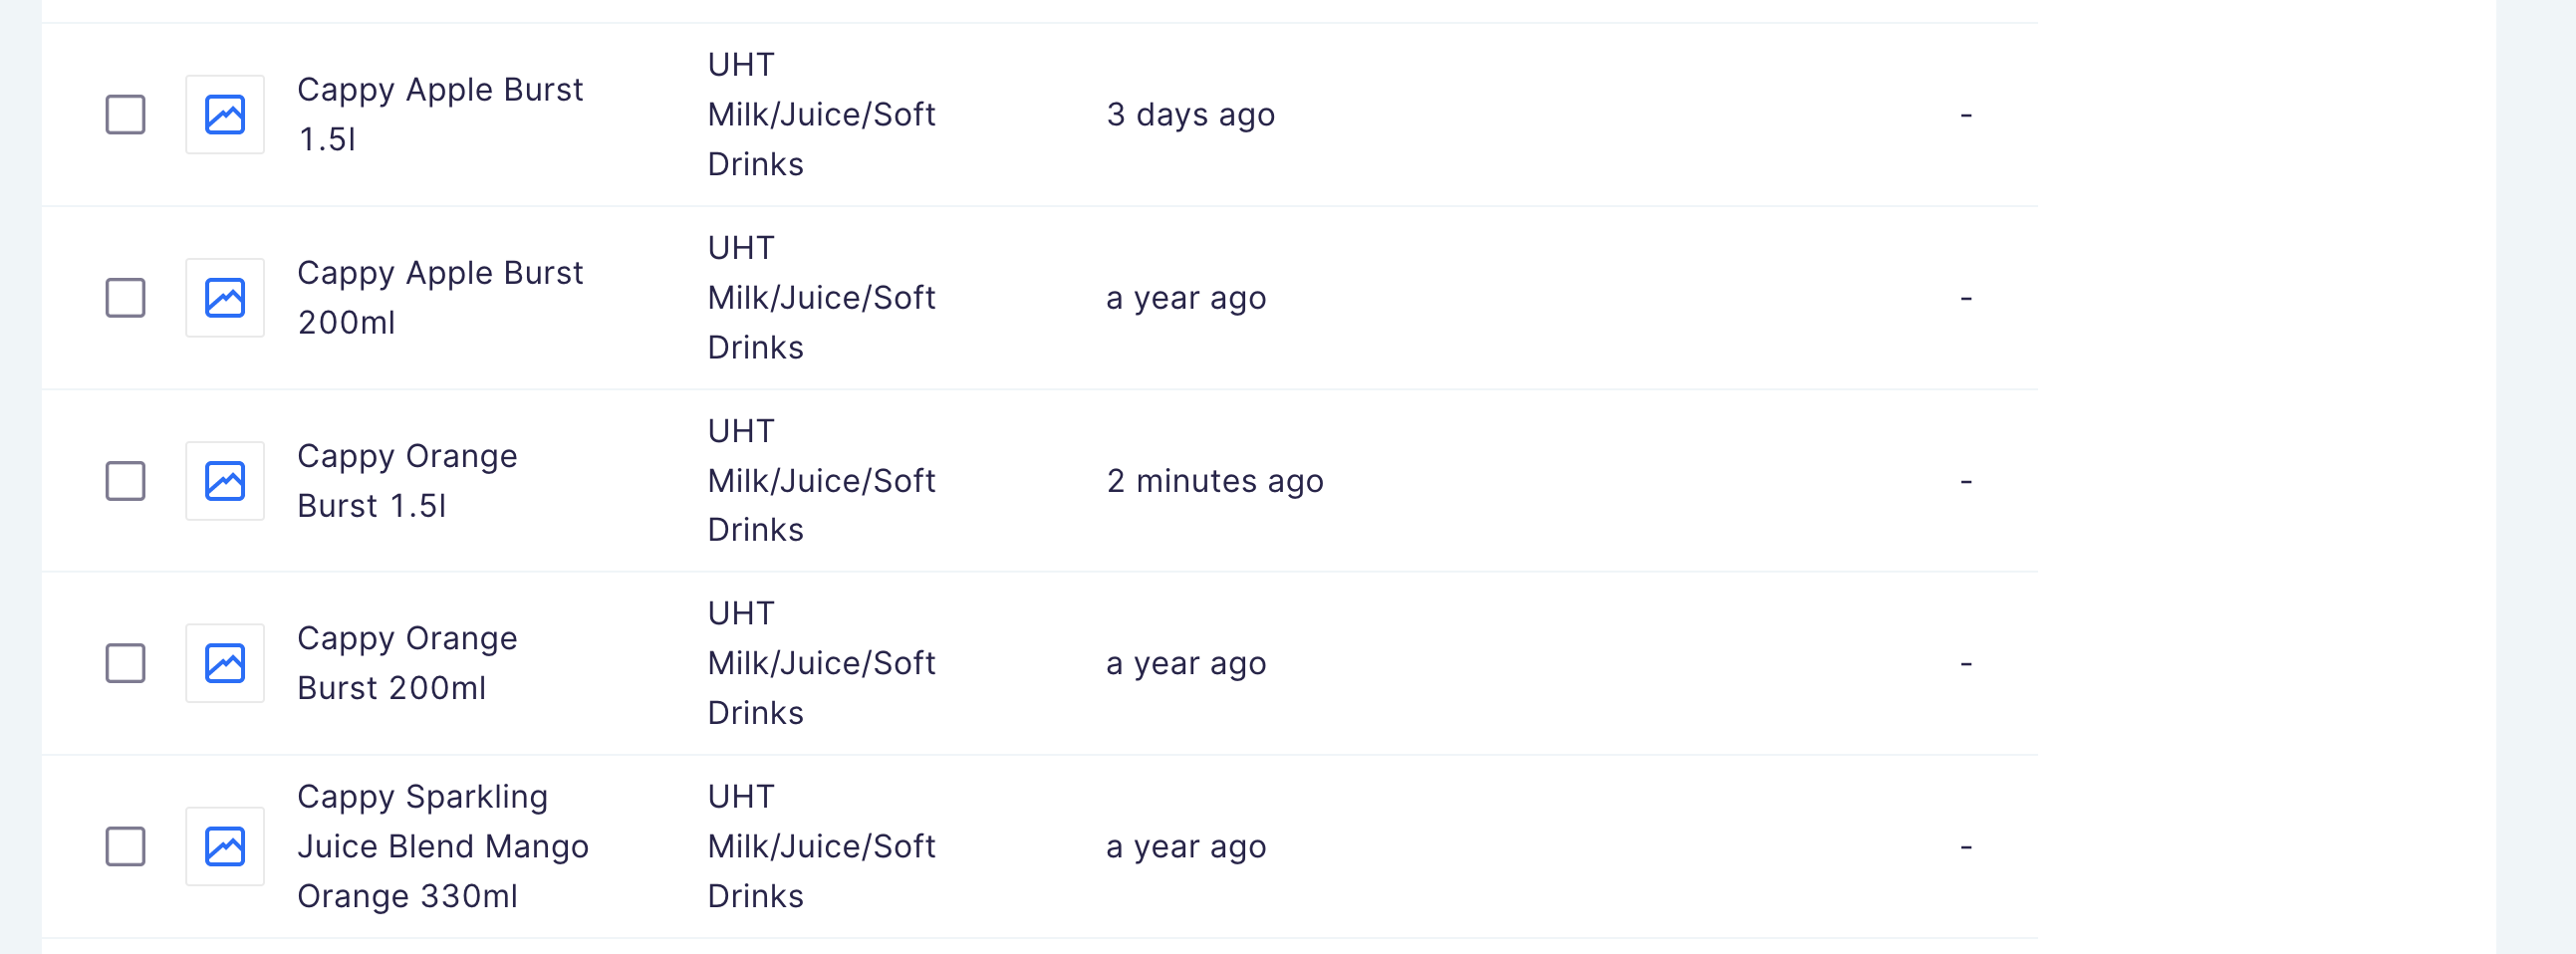2576x954 pixels.
Task: Open the image icon for Cappy Orange Burst 1.5l
Action: coord(224,481)
